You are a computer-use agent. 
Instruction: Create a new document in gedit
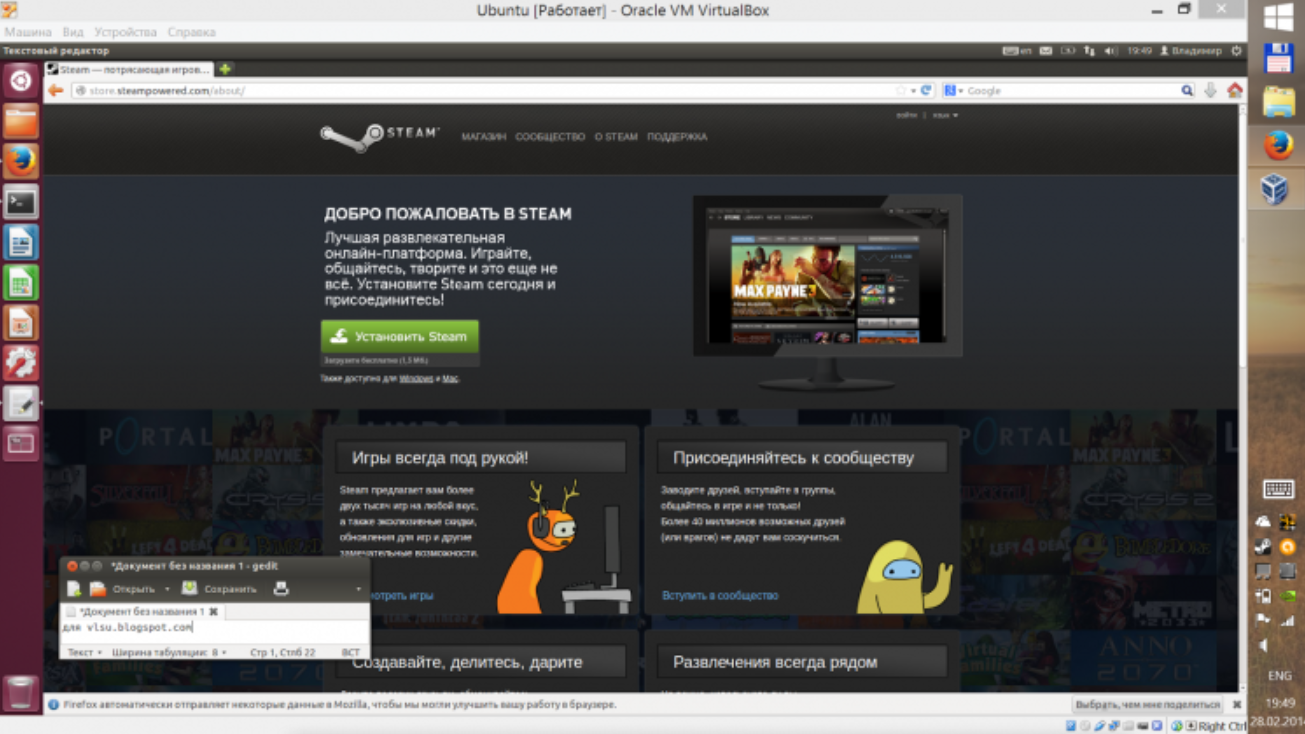pyautogui.click(x=73, y=589)
